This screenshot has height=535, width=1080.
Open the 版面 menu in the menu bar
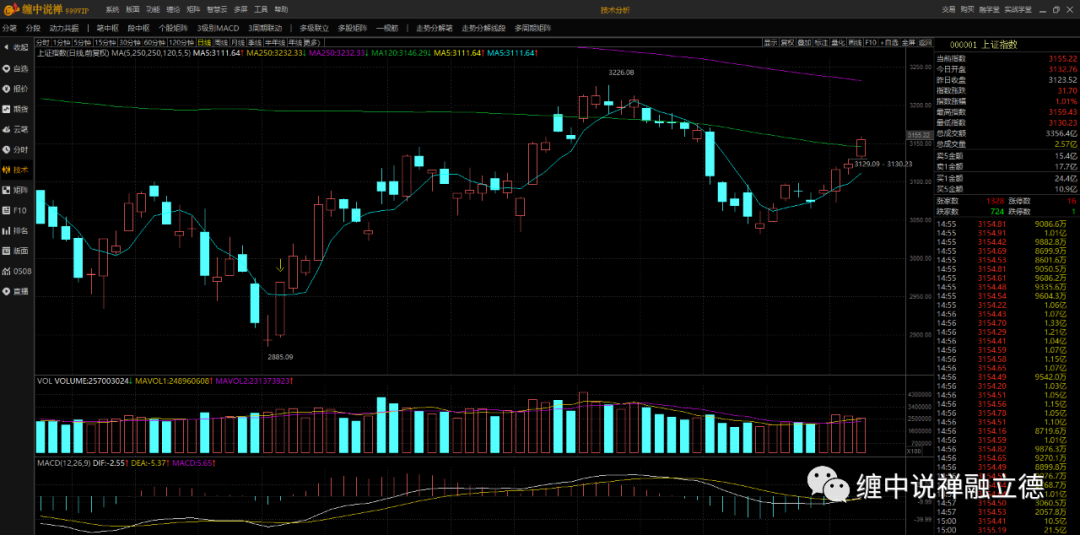pyautogui.click(x=133, y=10)
